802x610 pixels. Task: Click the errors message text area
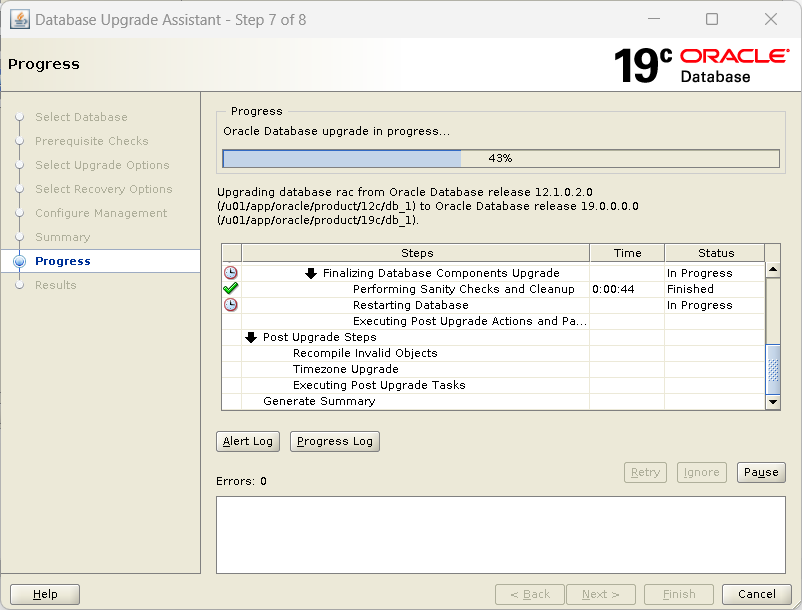coord(501,535)
